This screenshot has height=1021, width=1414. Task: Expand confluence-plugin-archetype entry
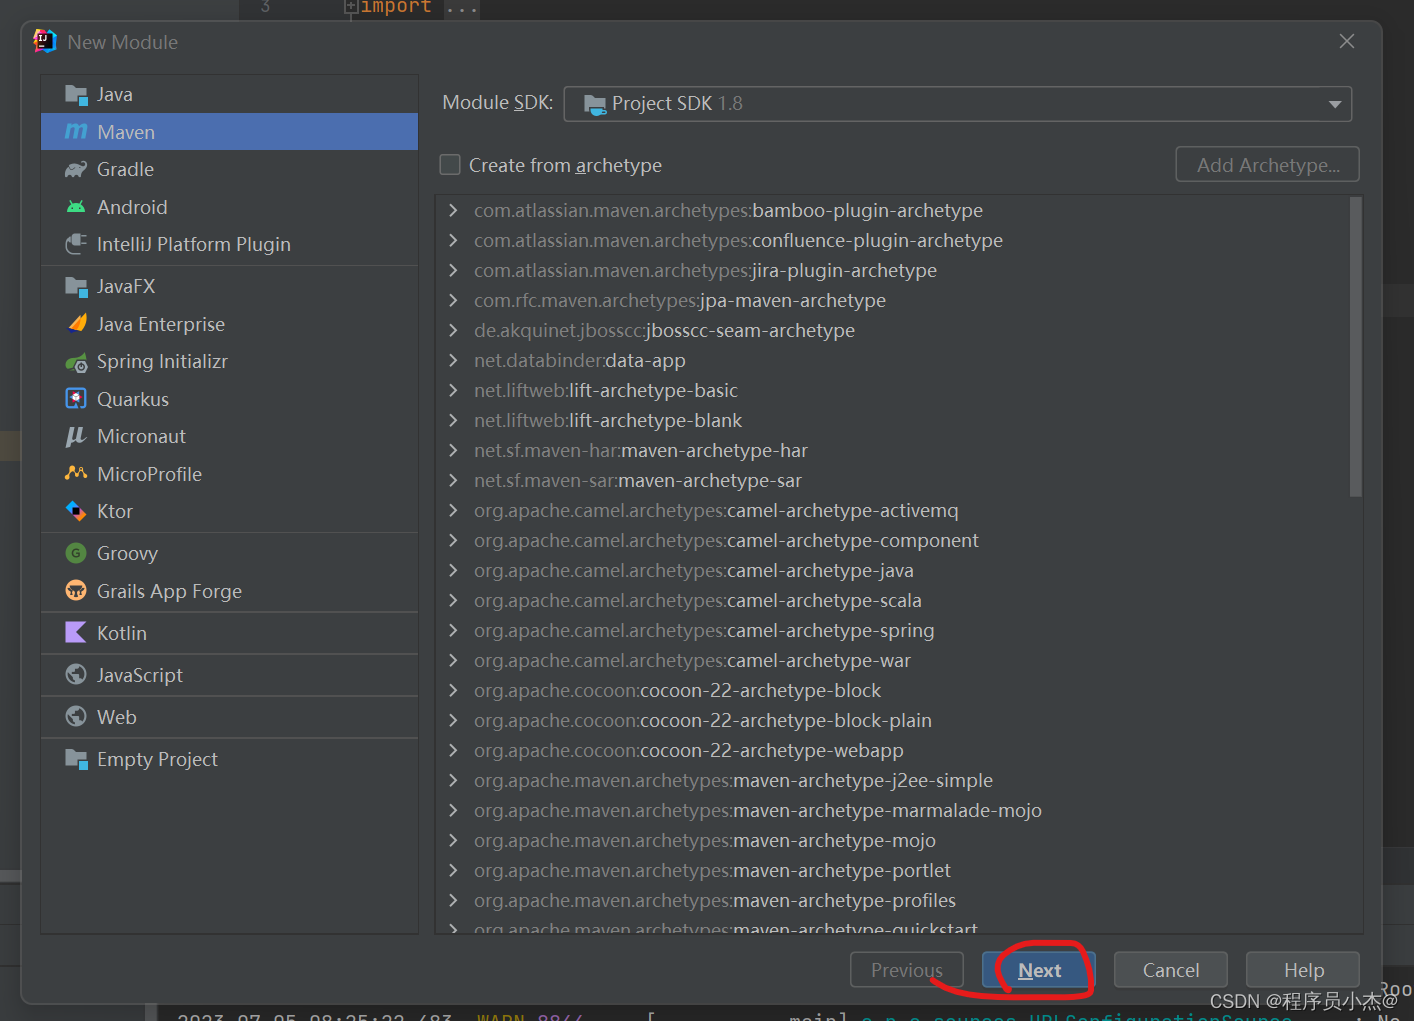[453, 240]
